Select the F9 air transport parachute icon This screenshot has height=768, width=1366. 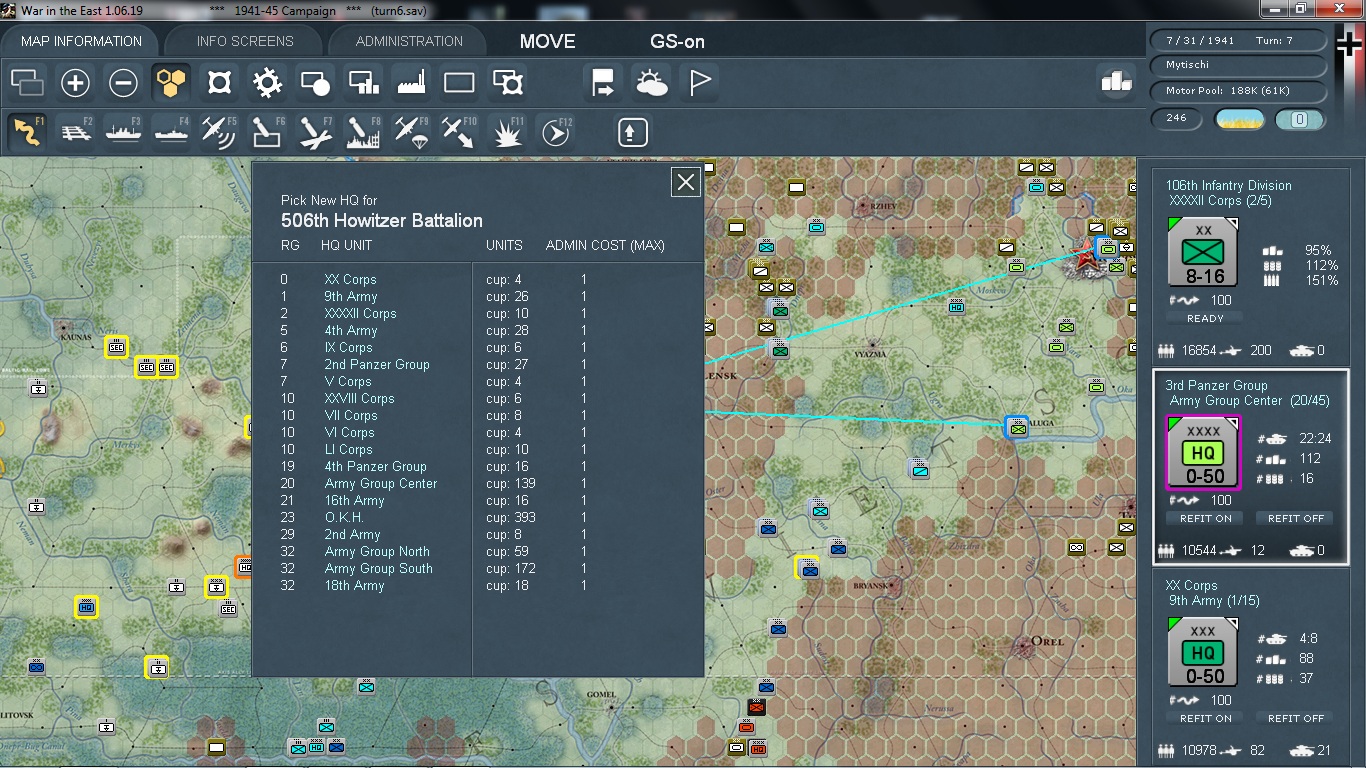411,131
